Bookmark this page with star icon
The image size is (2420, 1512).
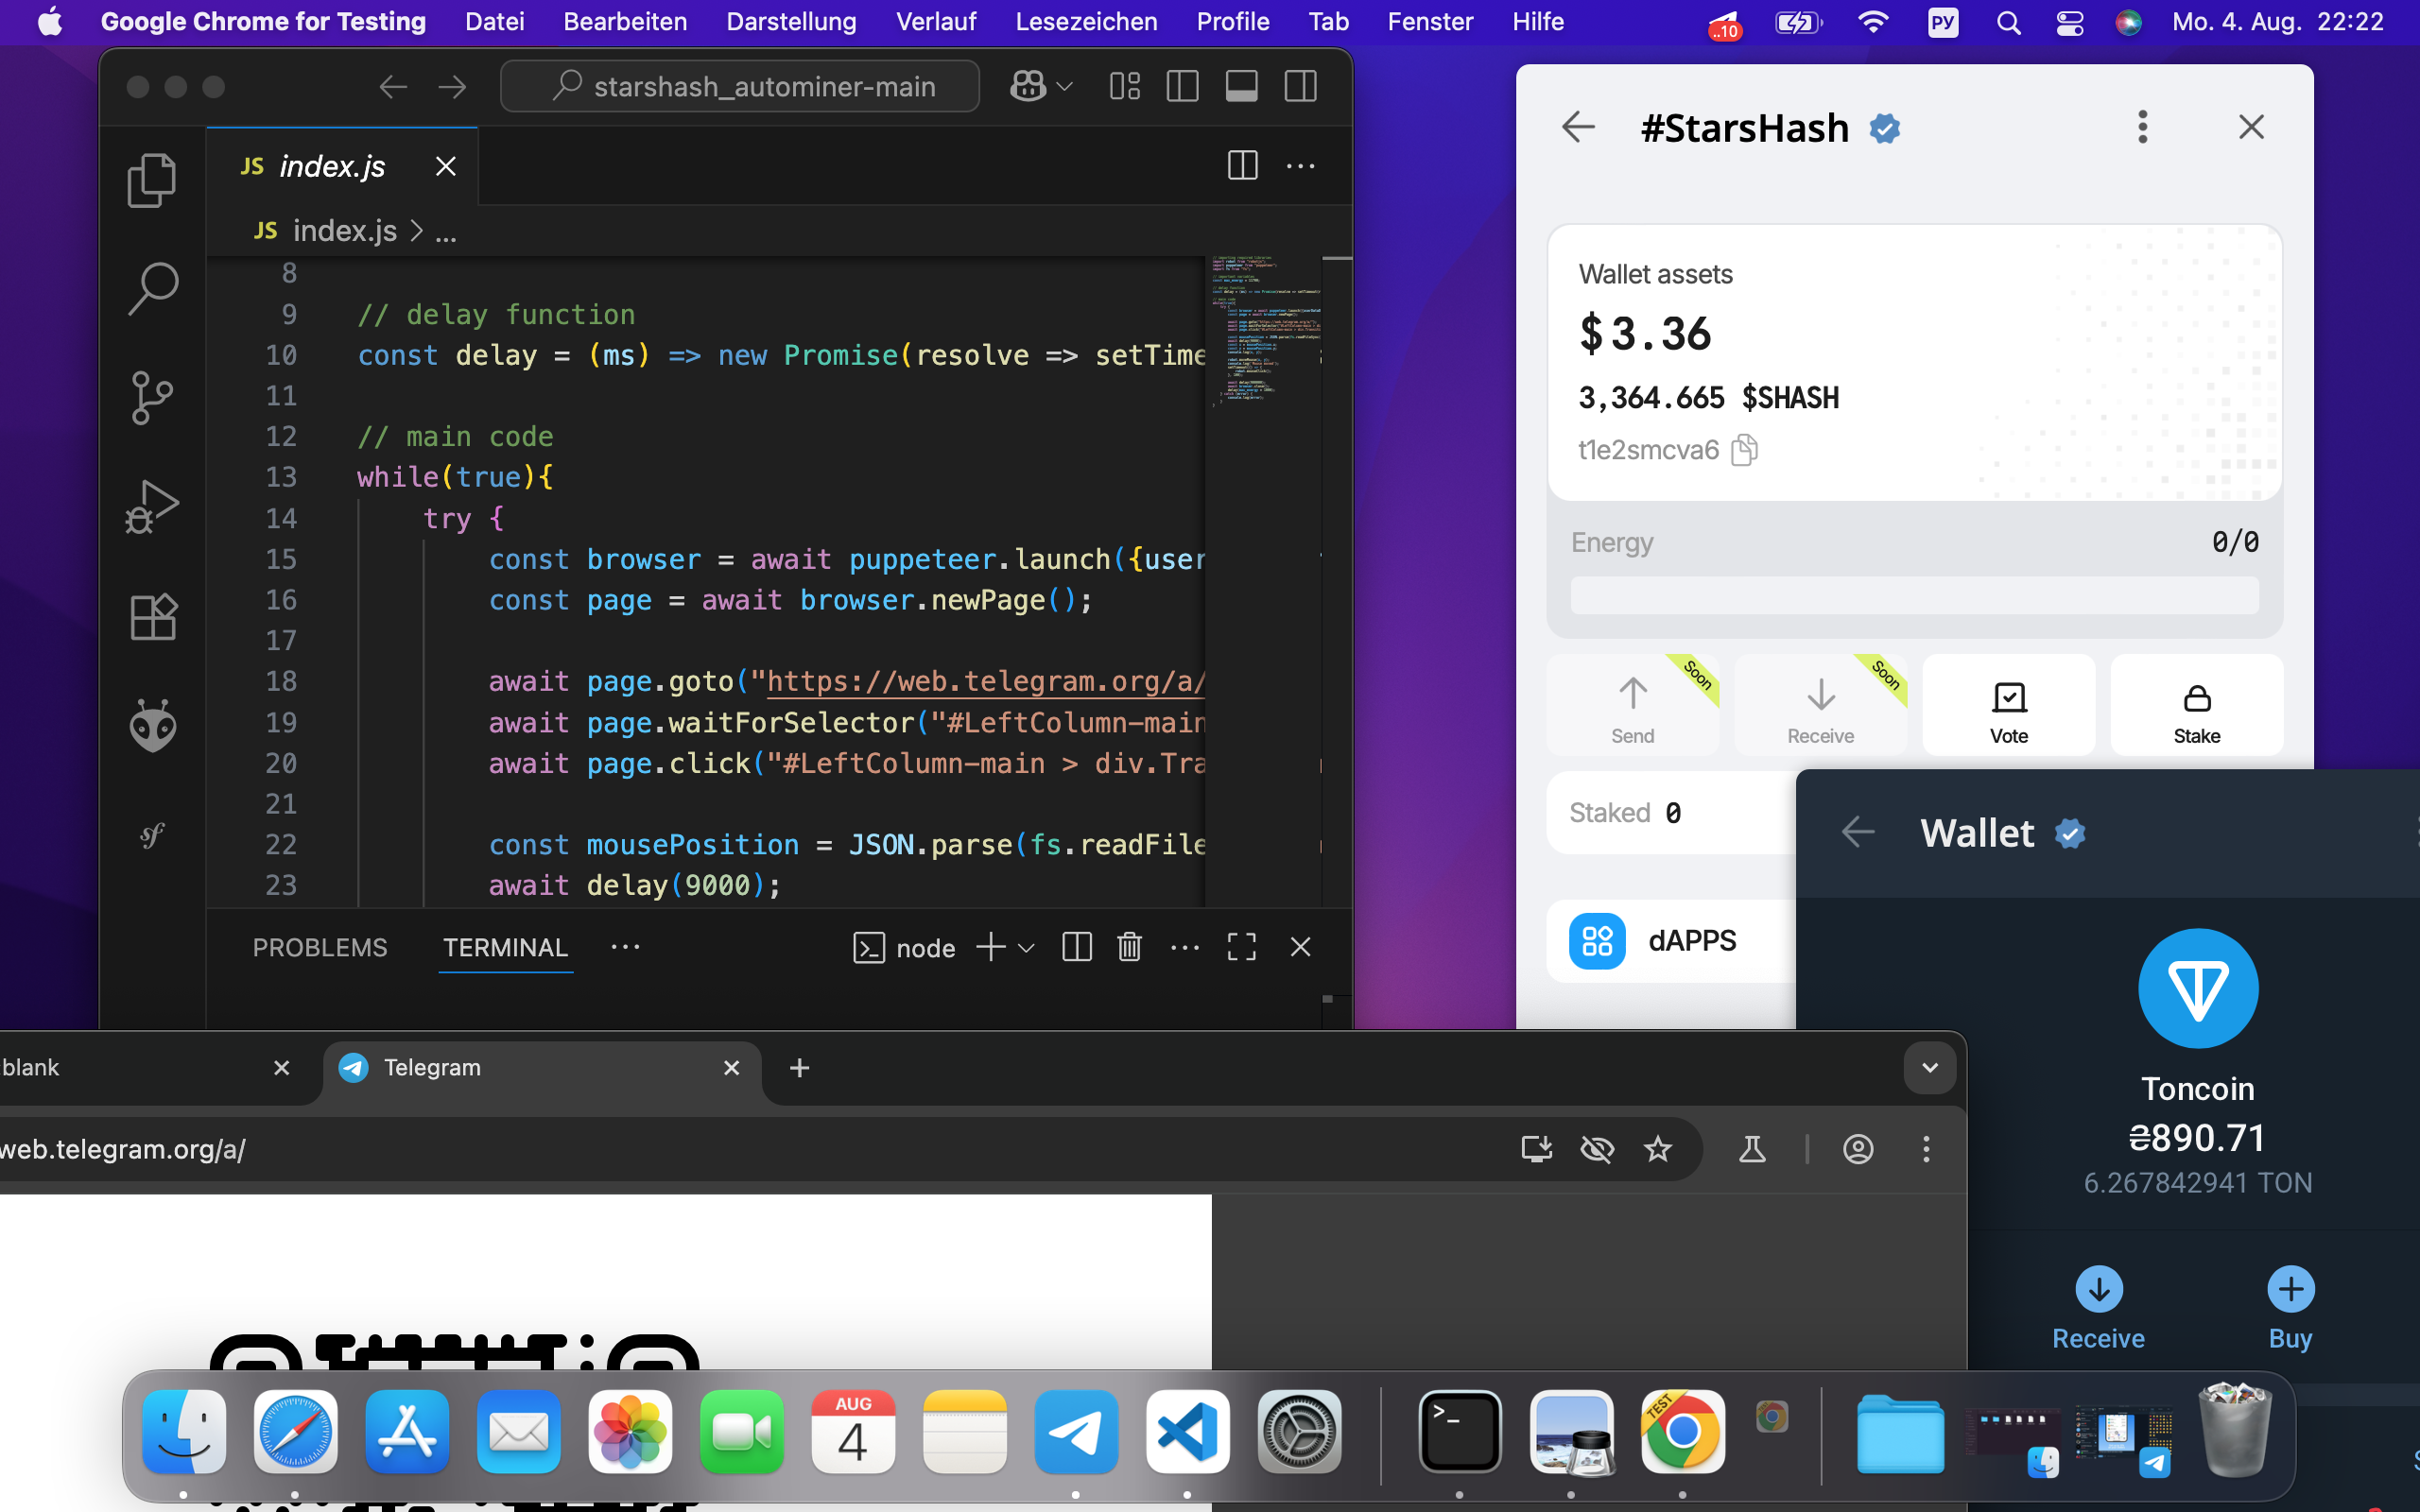1658,1149
